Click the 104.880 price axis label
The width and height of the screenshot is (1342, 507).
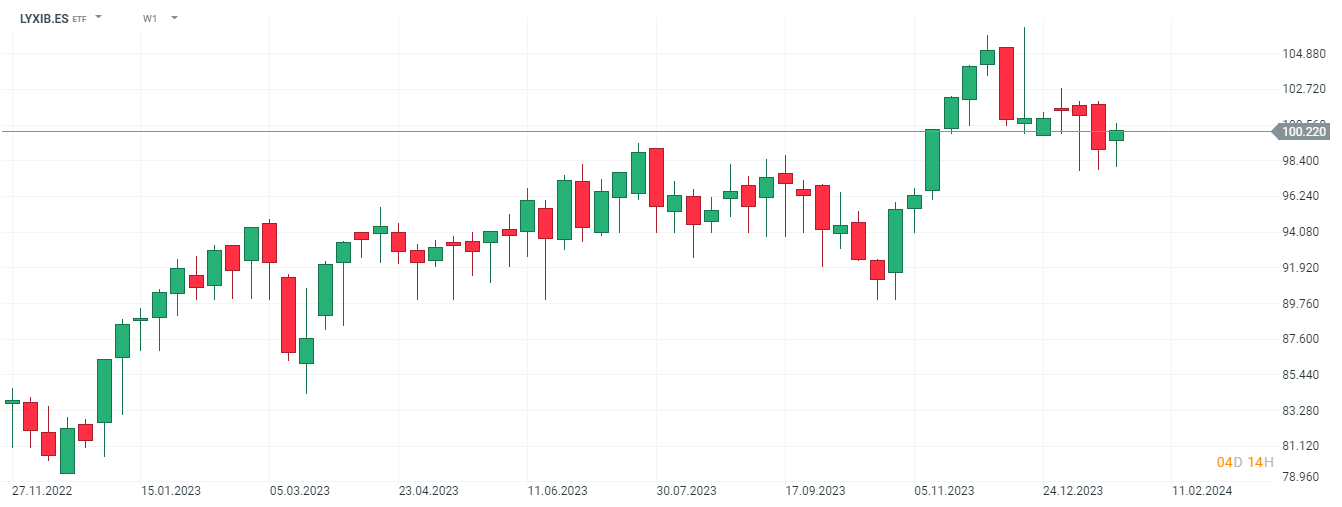[1303, 53]
